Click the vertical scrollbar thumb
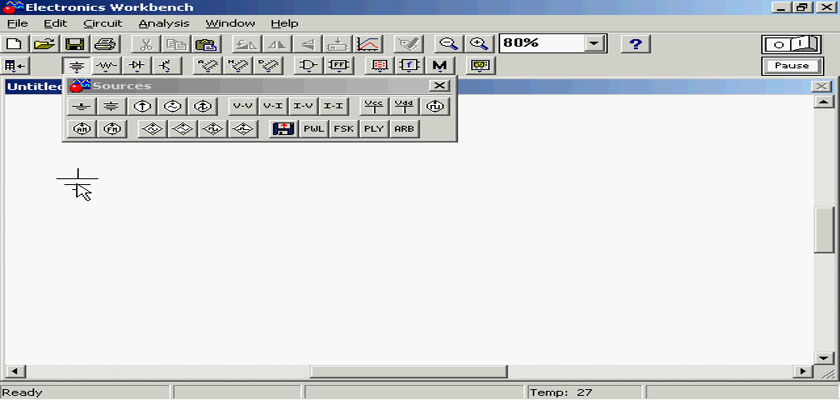Image resolution: width=840 pixels, height=400 pixels. (823, 230)
